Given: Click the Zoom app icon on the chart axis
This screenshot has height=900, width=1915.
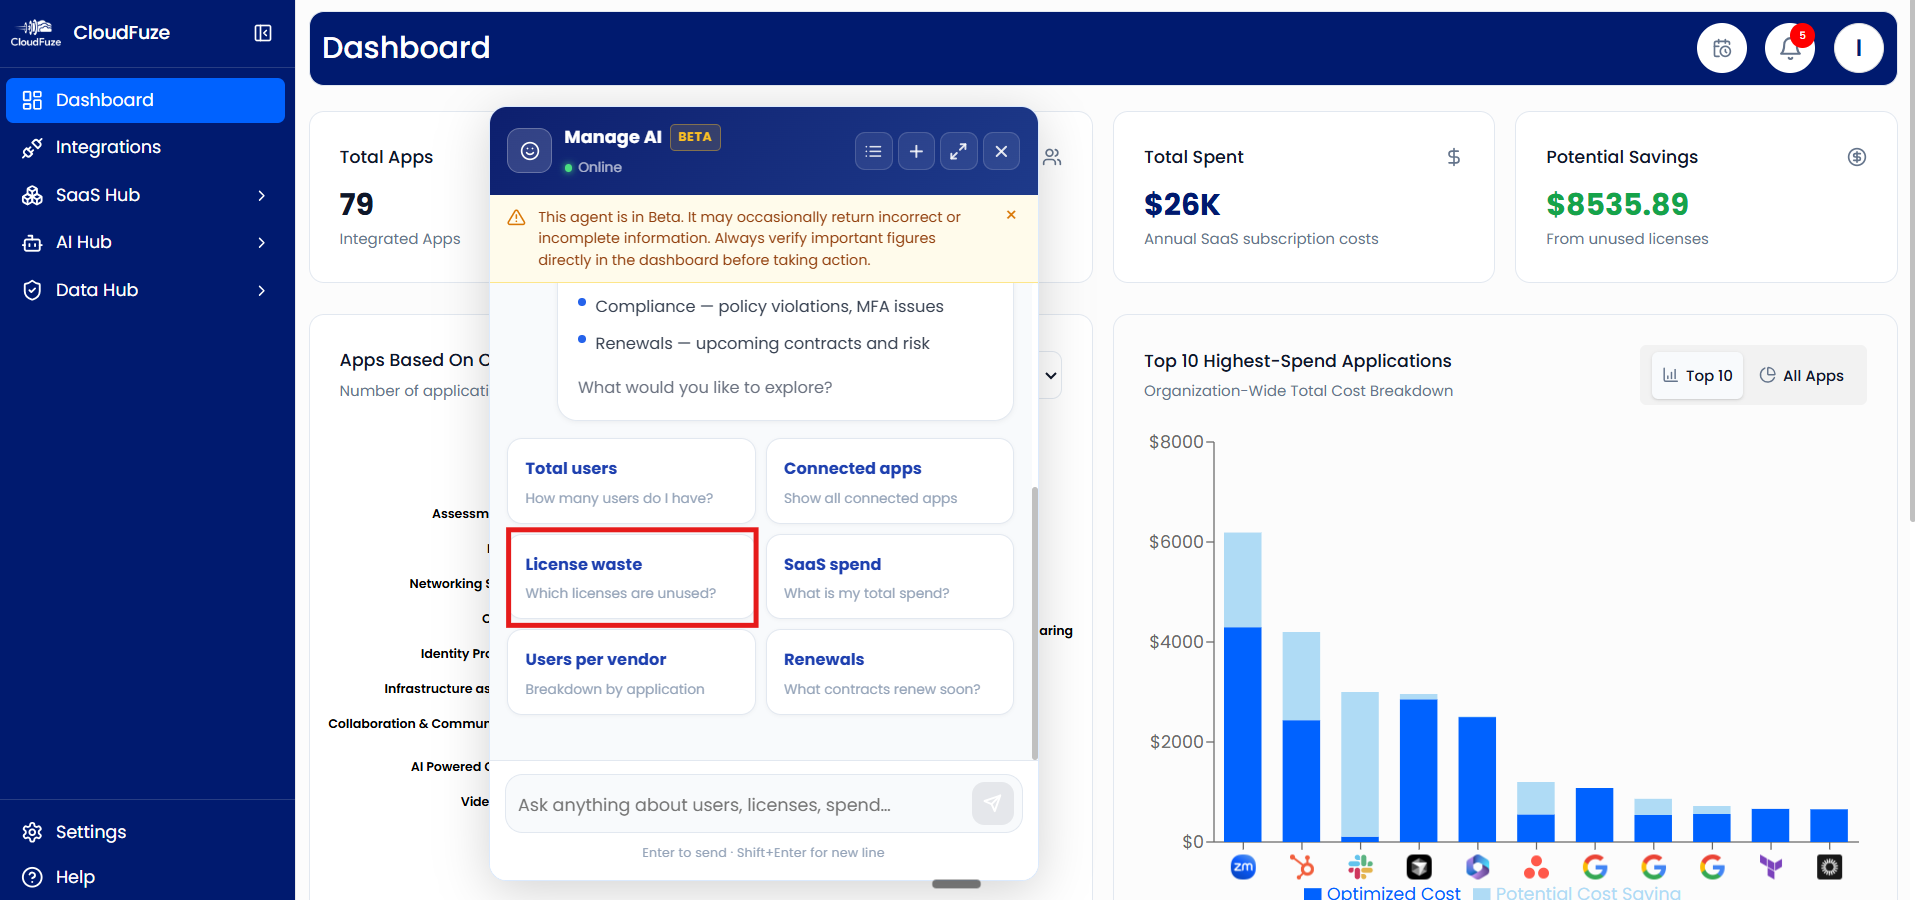Looking at the screenshot, I should [x=1243, y=867].
